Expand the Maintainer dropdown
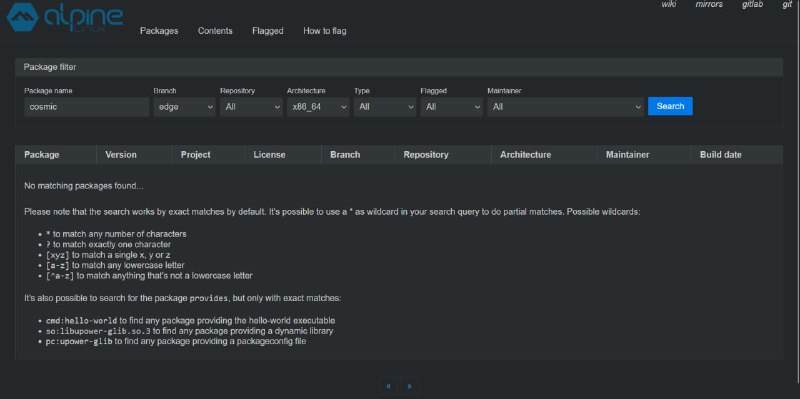800x399 pixels. [565, 107]
